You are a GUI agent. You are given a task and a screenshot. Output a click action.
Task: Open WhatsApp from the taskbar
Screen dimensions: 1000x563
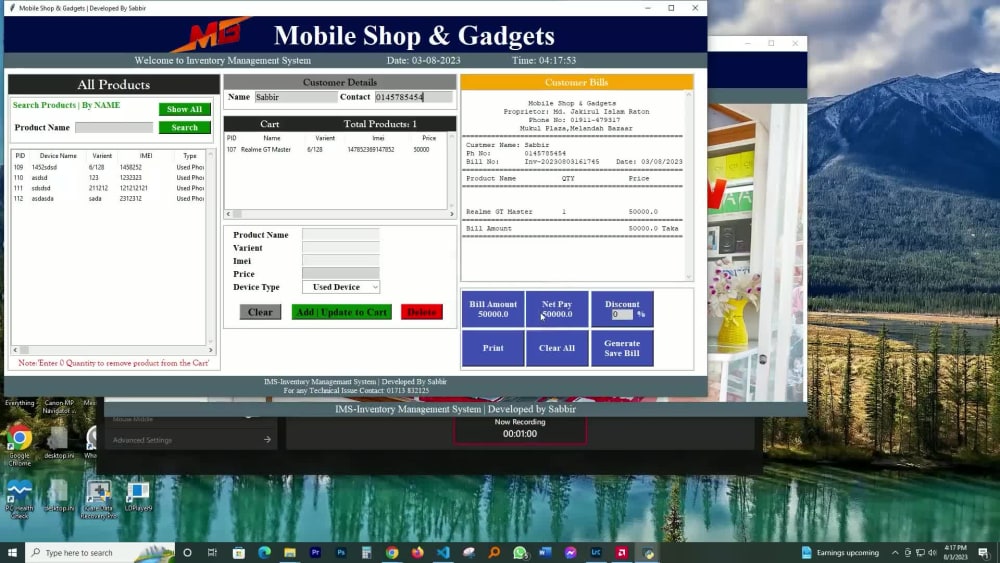(x=520, y=553)
